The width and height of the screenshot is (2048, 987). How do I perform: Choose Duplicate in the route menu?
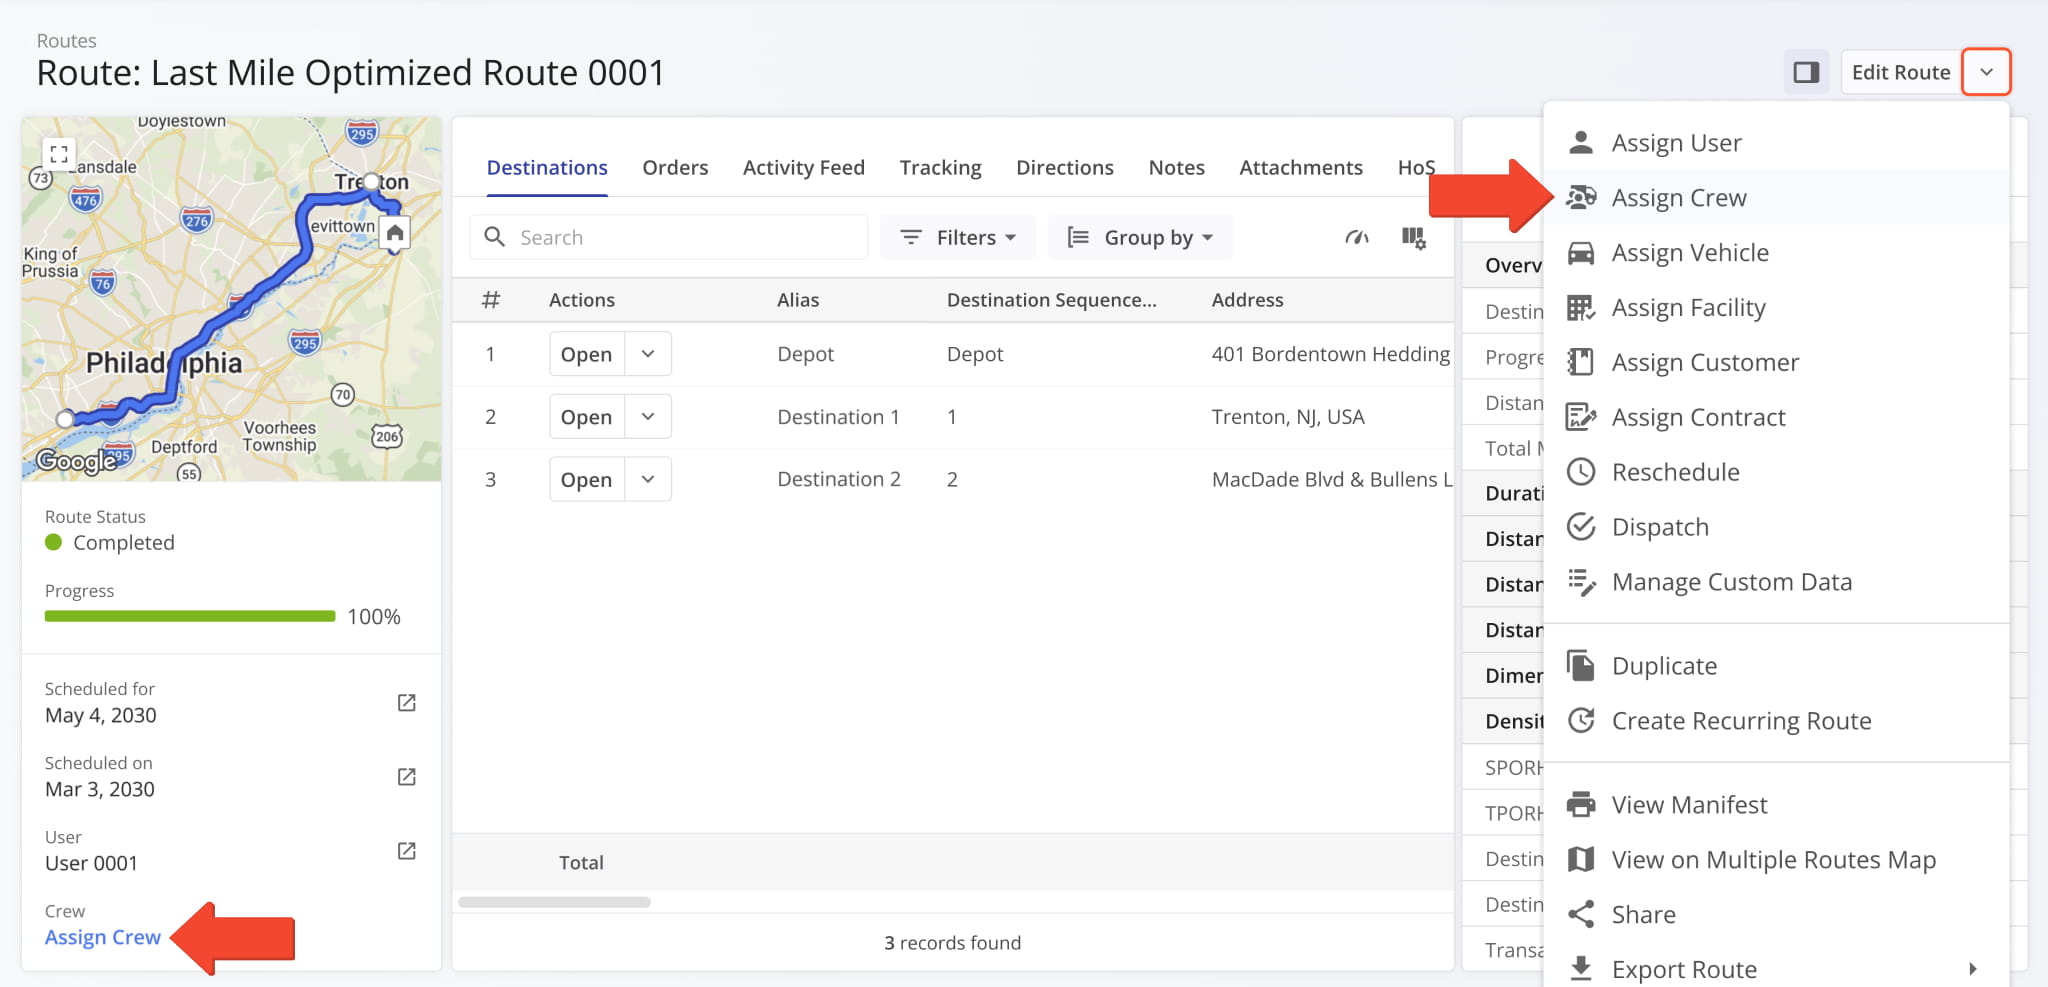1664,666
